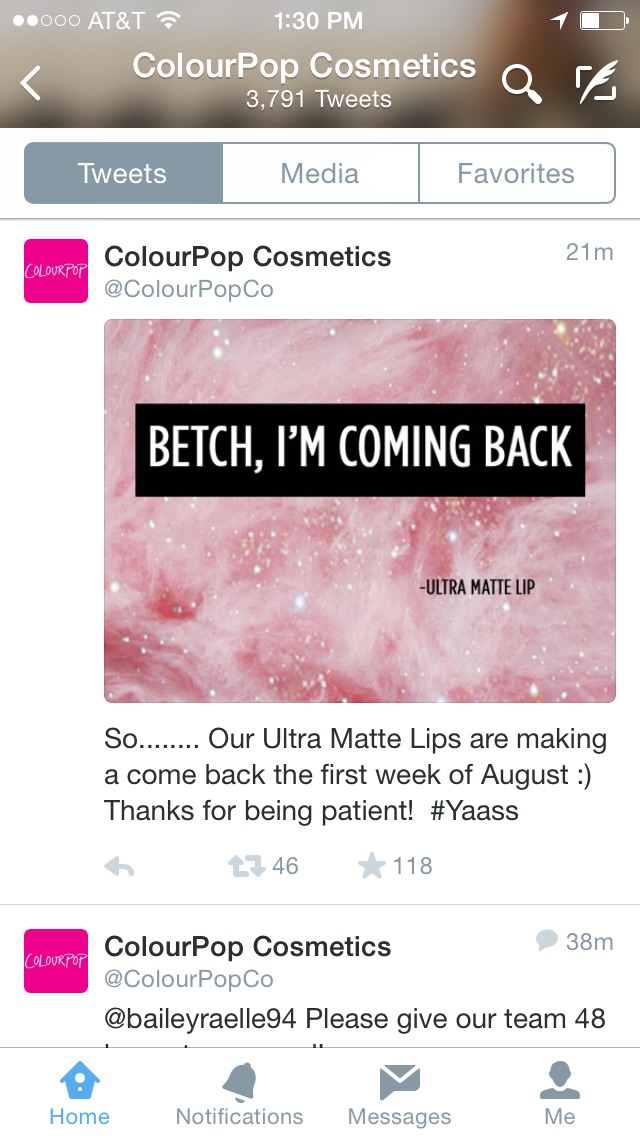Compose a new tweet with quill icon
The width and height of the screenshot is (640, 1136).
coord(596,82)
